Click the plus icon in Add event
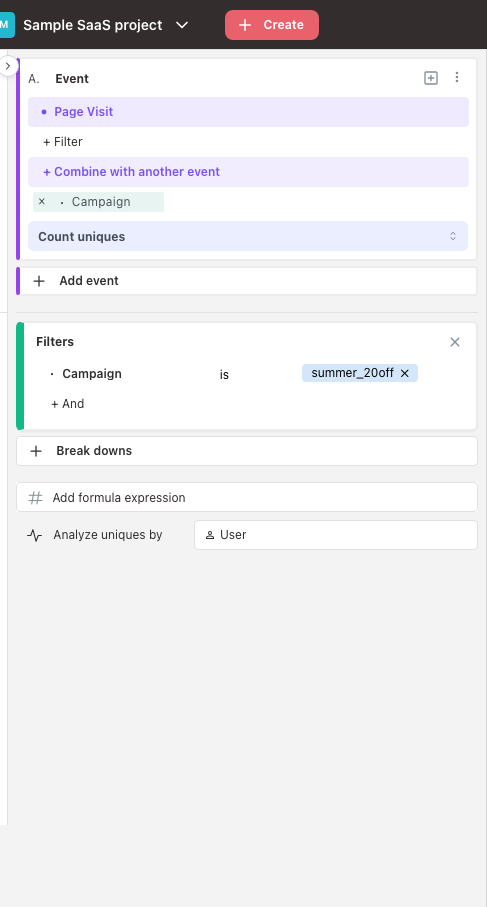The width and height of the screenshot is (487, 907). coord(39,281)
